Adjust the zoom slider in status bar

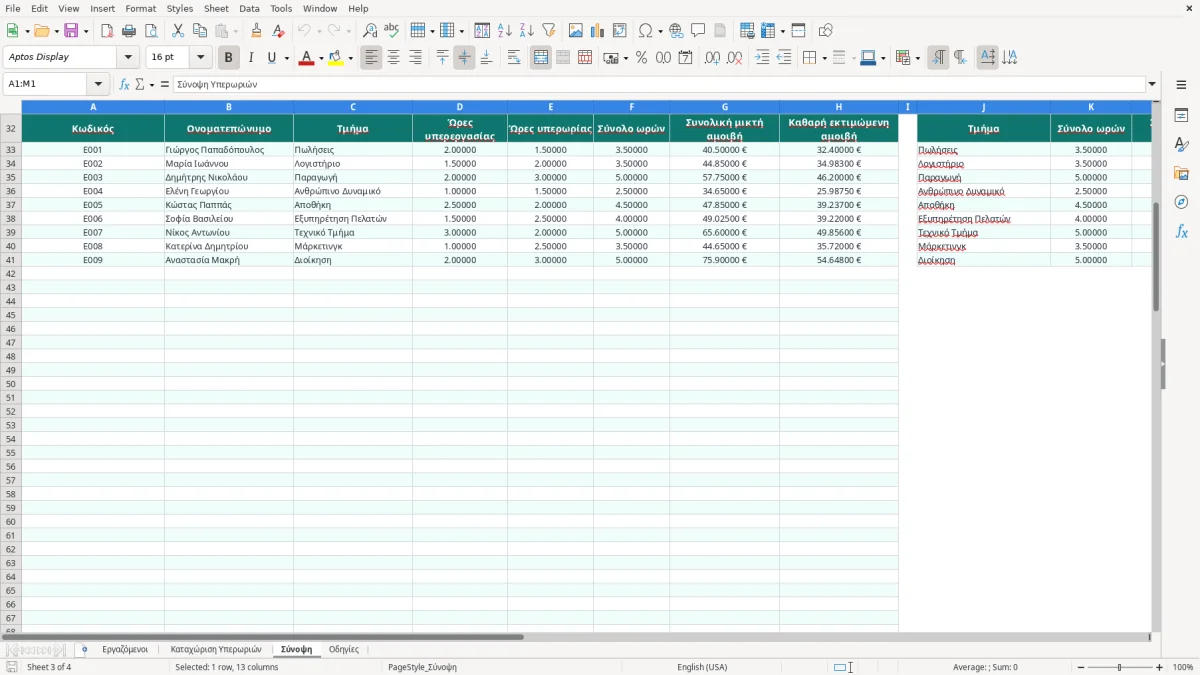point(1119,667)
